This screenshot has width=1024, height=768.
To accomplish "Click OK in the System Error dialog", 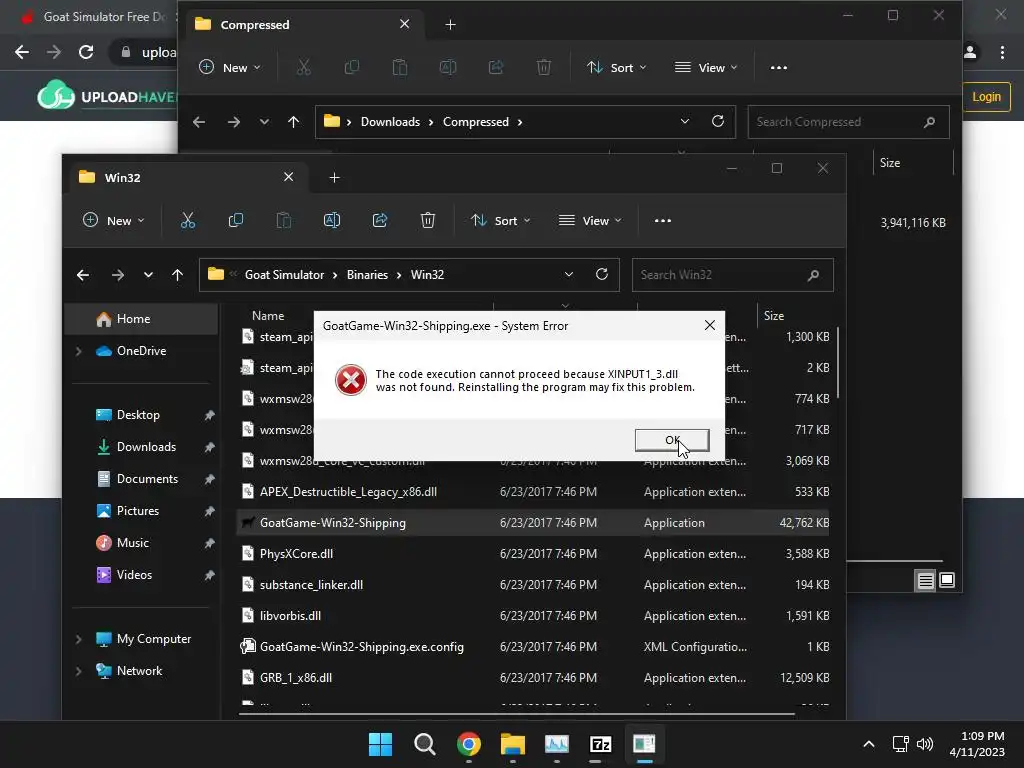I will 672,440.
